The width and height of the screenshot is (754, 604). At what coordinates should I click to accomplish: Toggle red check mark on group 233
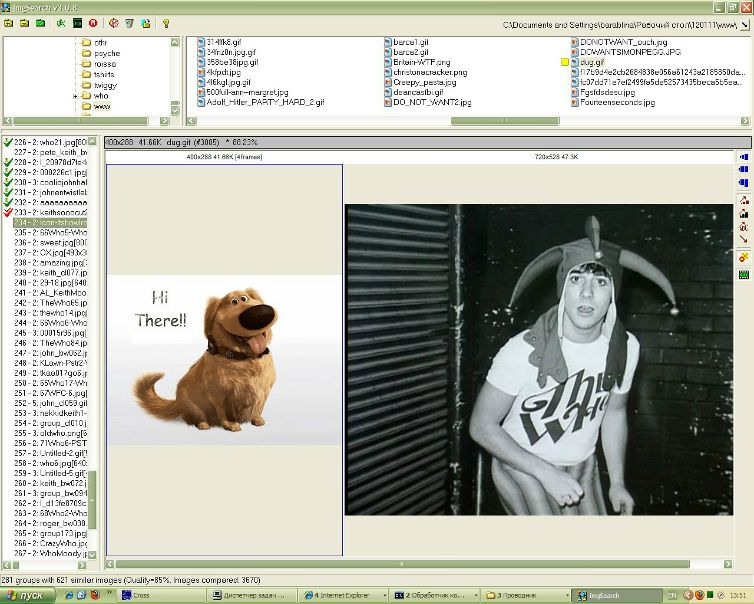[x=8, y=212]
